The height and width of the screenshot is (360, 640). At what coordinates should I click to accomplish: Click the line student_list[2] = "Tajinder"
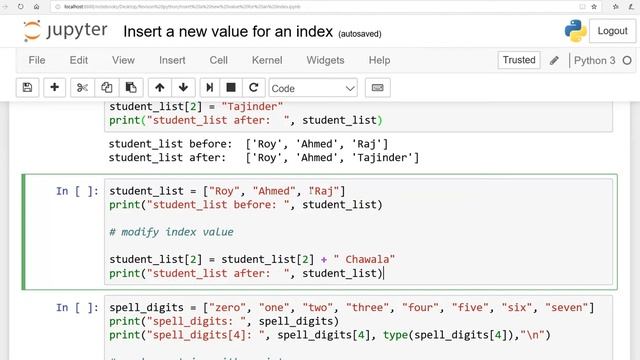pyautogui.click(x=196, y=107)
